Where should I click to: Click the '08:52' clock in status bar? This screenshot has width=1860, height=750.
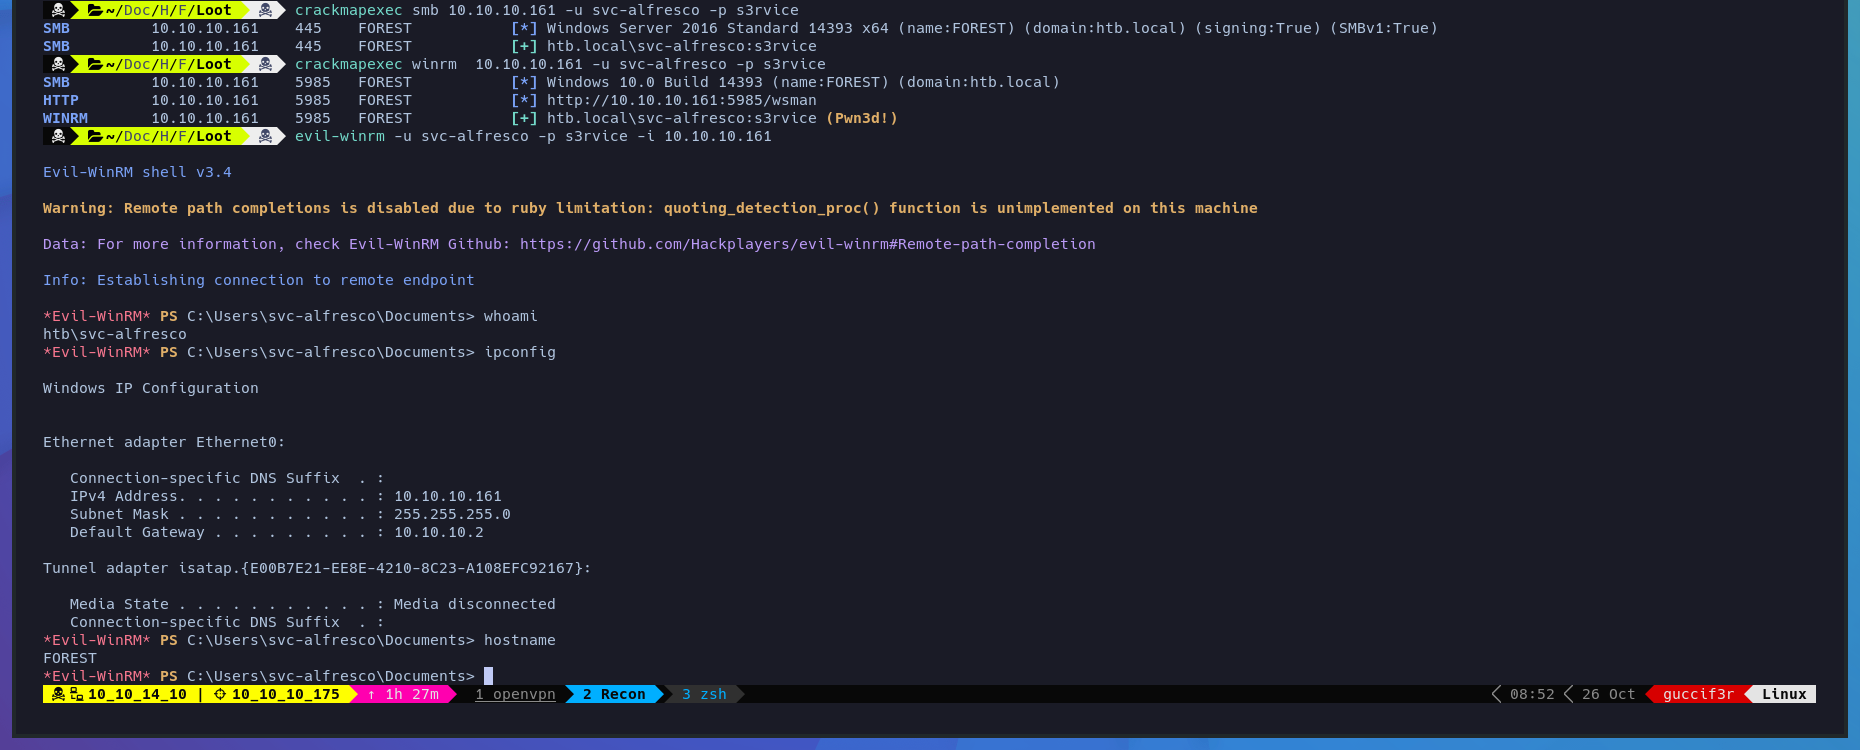pos(1532,694)
